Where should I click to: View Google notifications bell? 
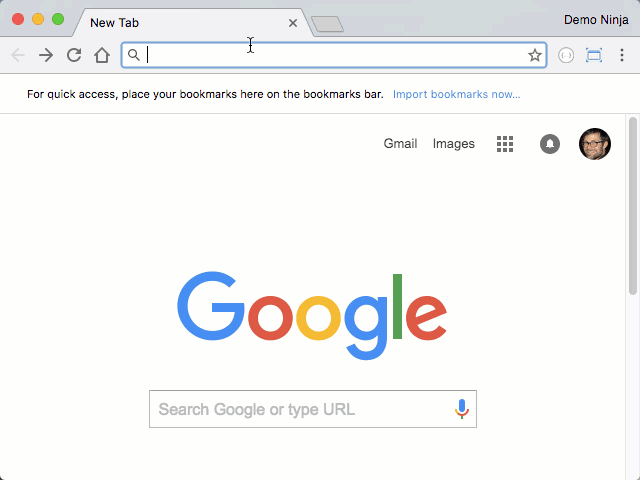point(550,144)
